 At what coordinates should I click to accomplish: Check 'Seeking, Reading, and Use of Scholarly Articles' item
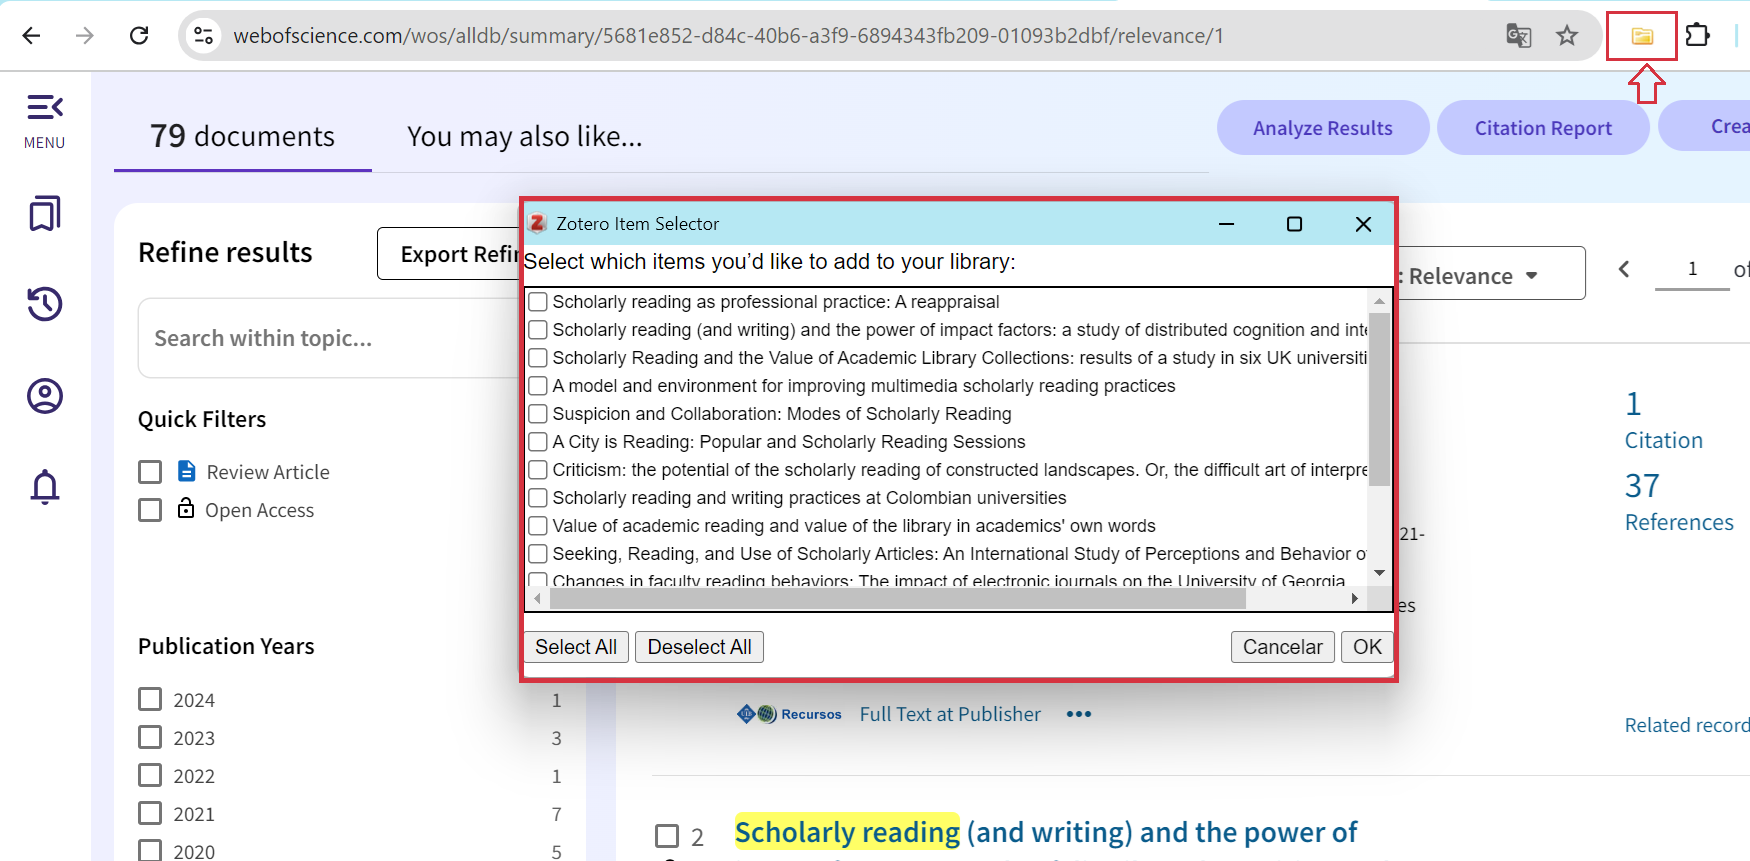tap(538, 554)
